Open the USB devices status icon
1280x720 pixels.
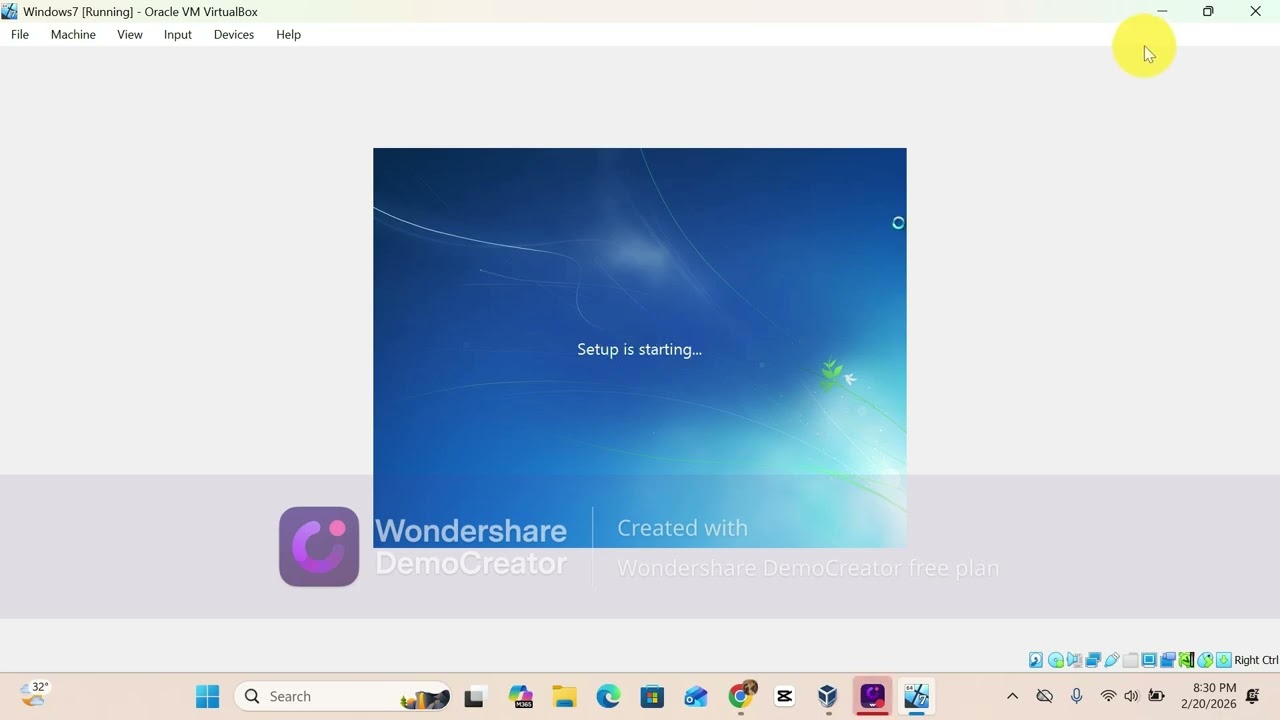click(x=1112, y=660)
